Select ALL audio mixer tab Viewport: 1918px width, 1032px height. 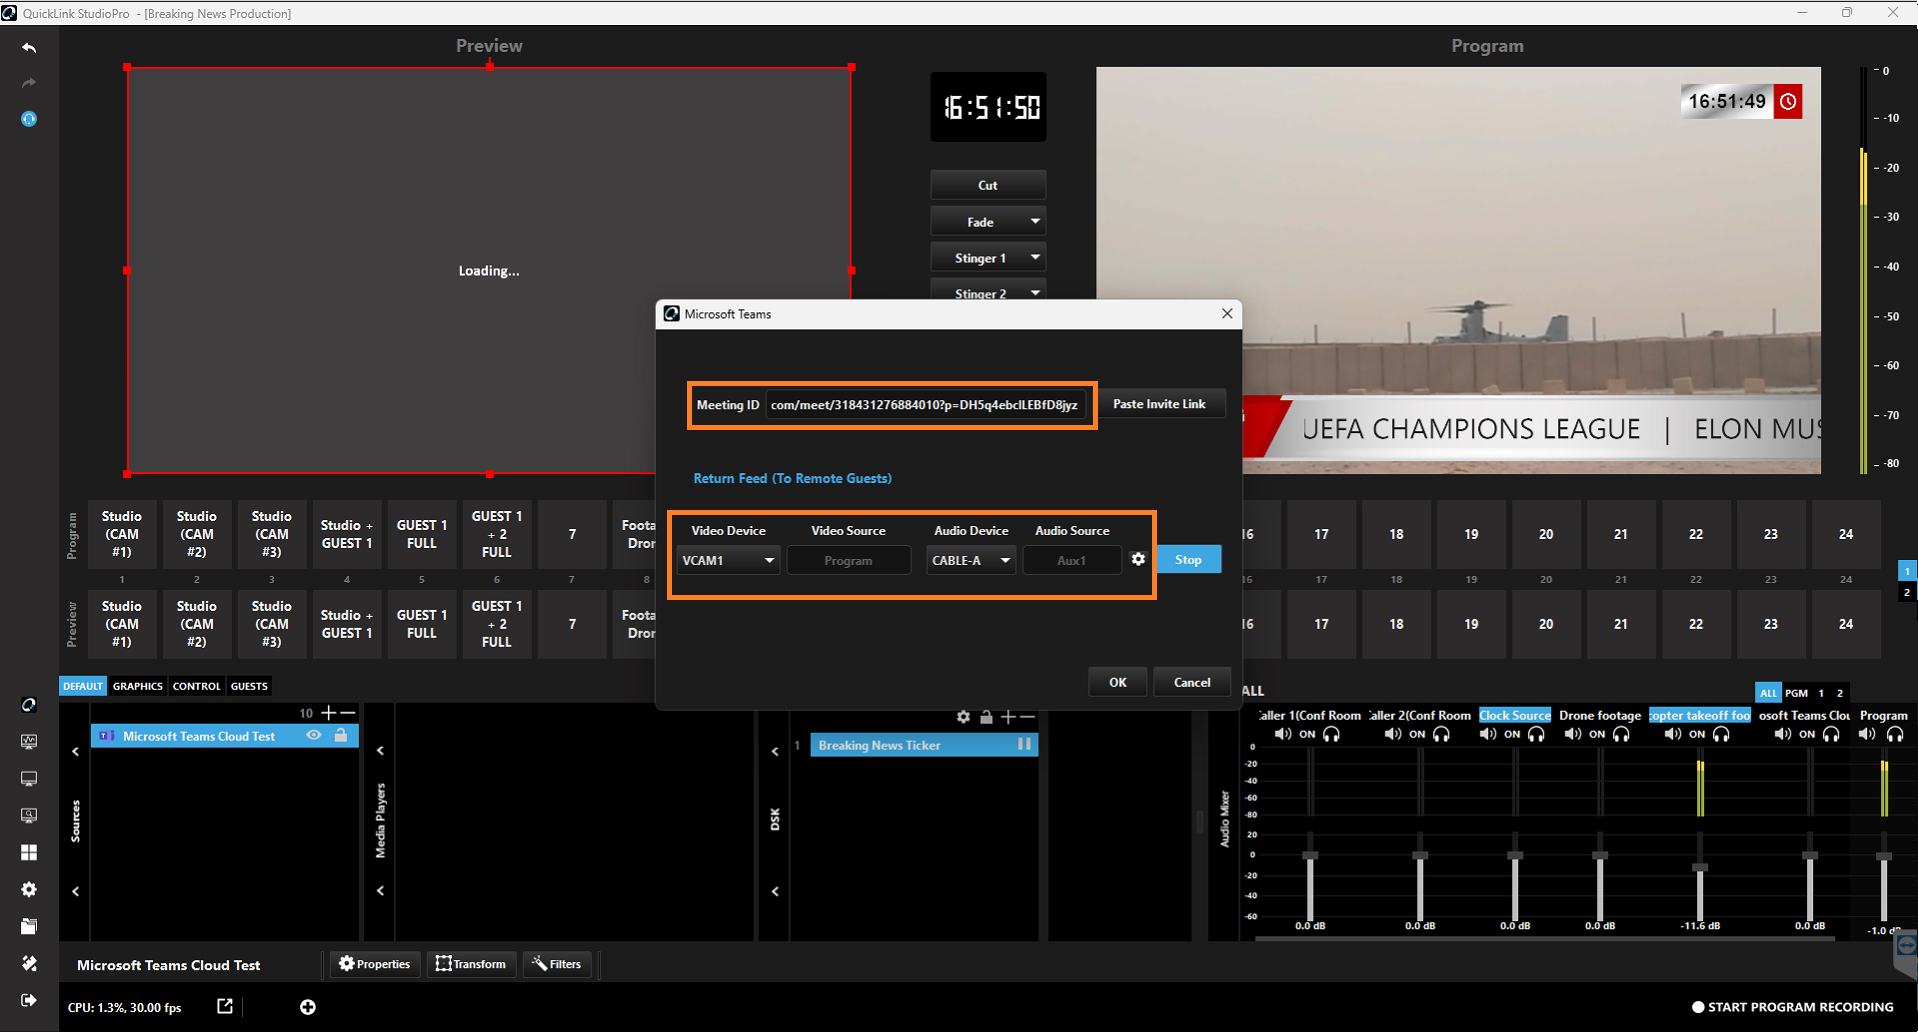click(x=1768, y=693)
